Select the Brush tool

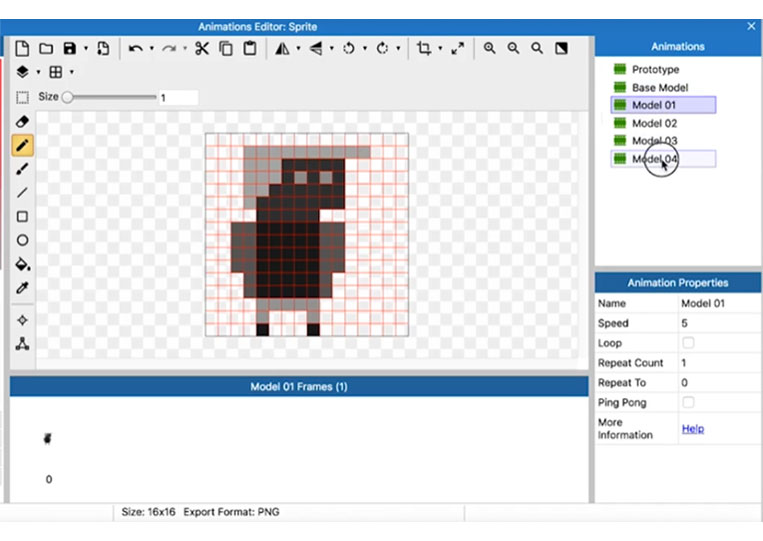22,169
